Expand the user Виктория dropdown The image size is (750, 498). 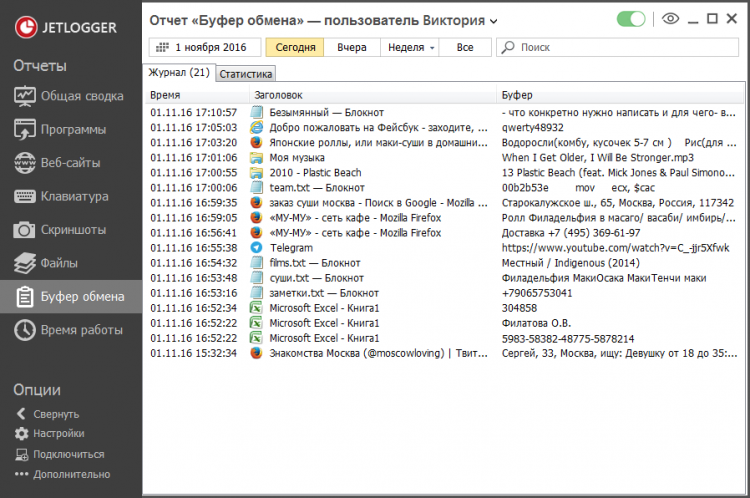(494, 21)
